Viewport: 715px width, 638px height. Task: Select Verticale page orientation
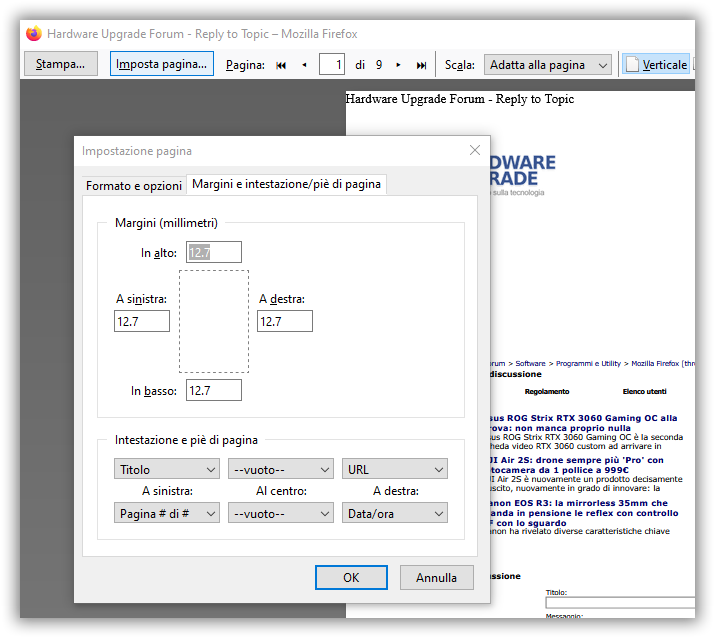point(656,64)
